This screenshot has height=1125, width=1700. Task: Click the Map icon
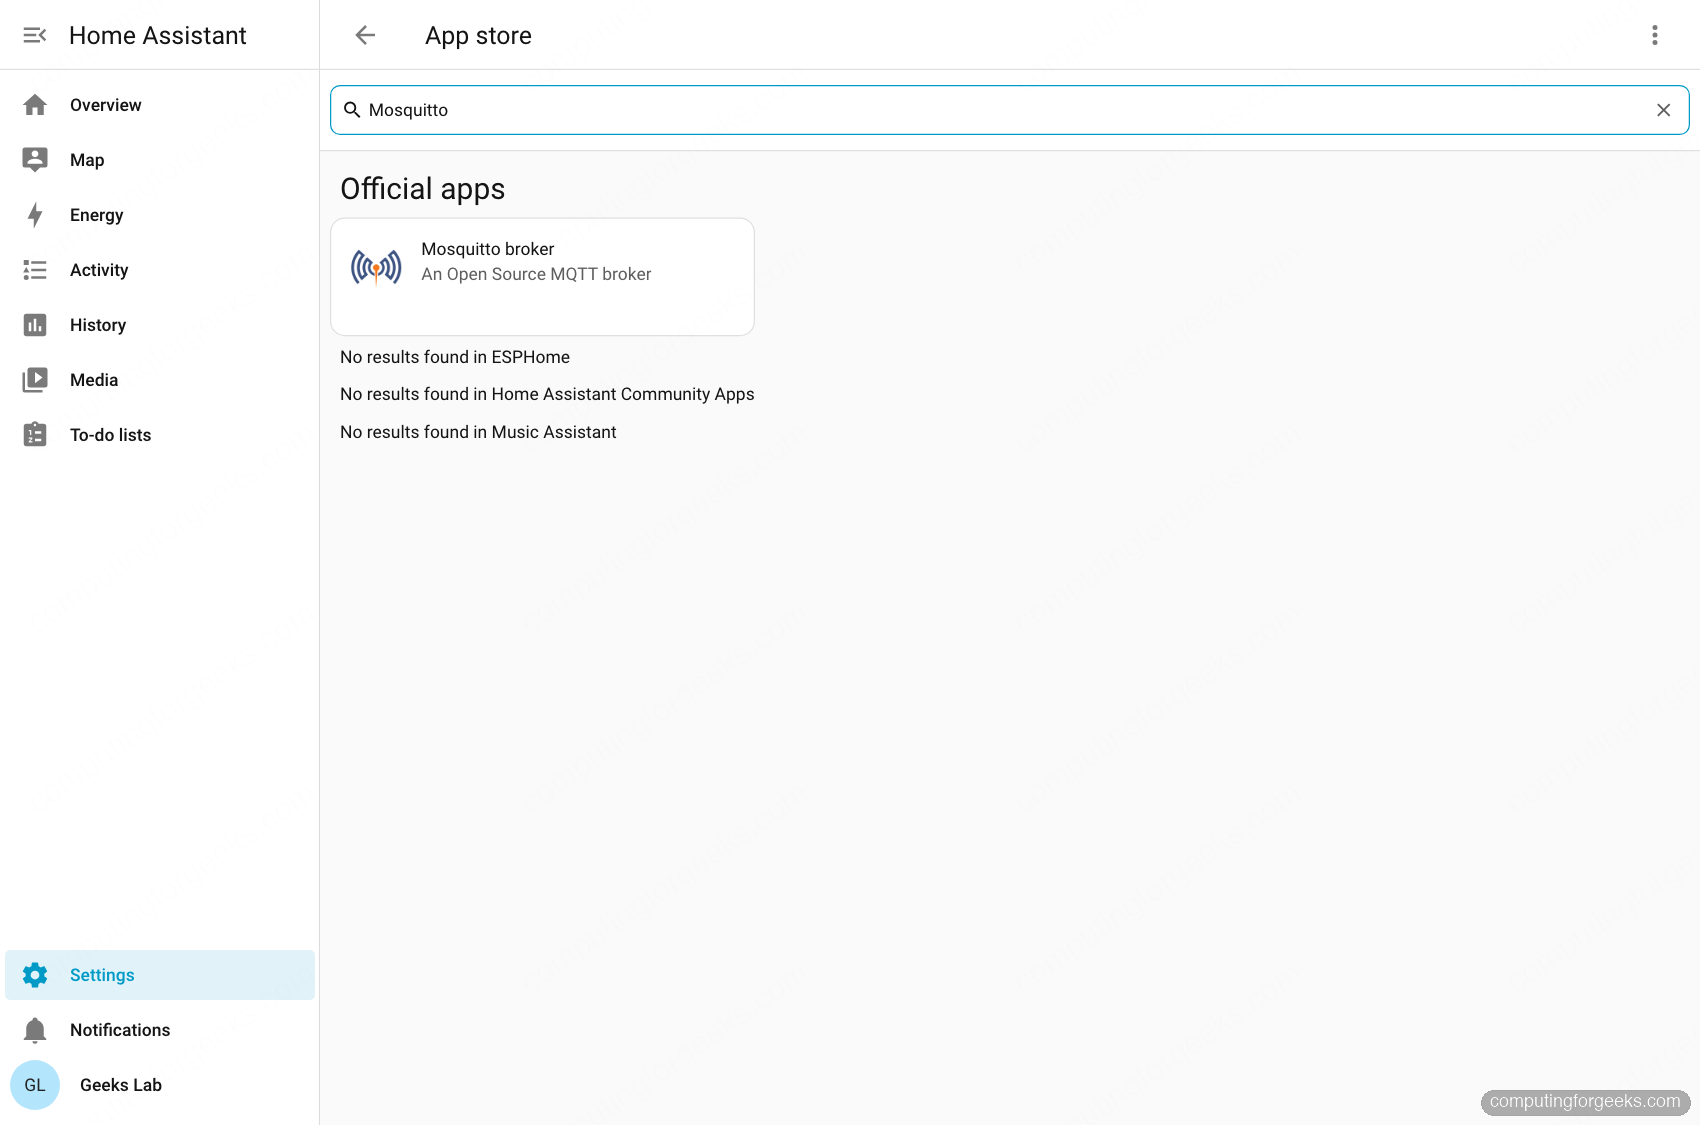coord(35,160)
